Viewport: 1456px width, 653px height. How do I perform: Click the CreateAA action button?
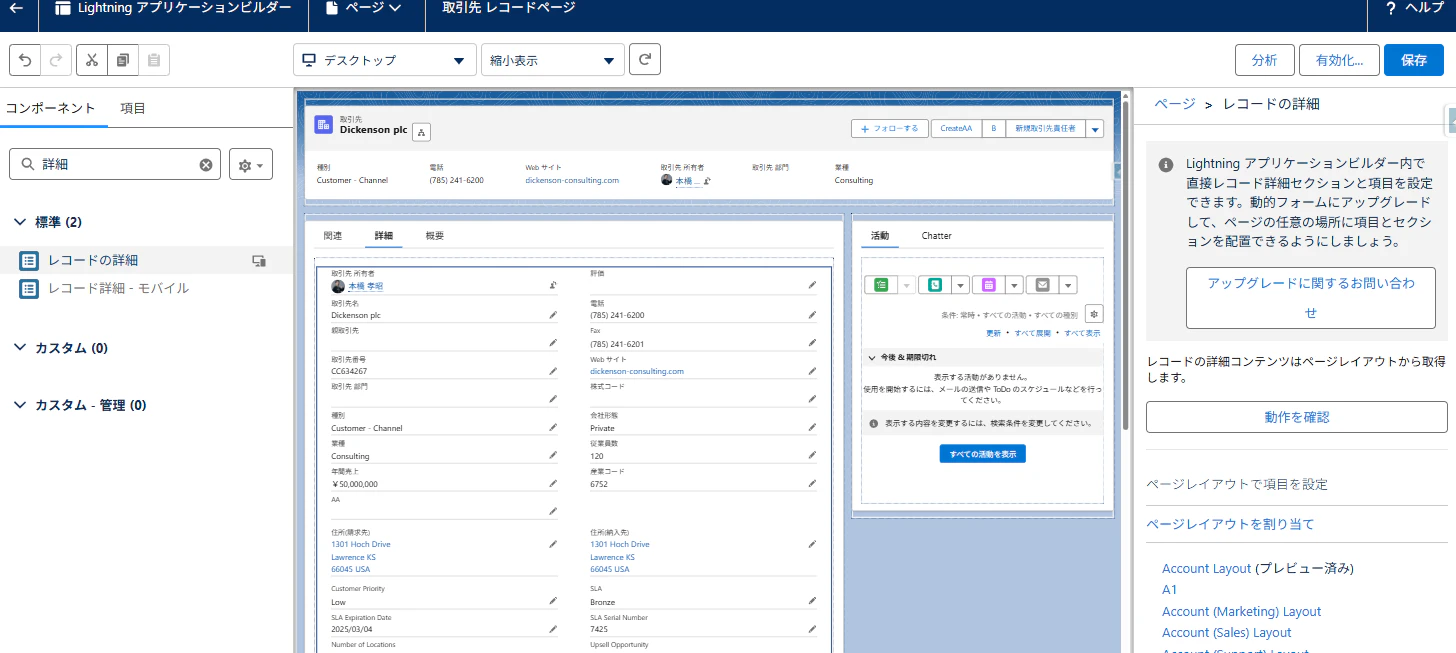(956, 129)
